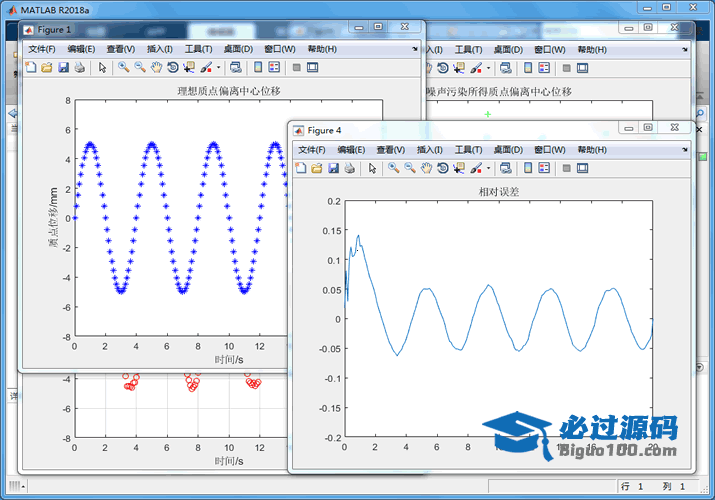Open 帮助(H) menu in Figure 4
This screenshot has width=715, height=500.
click(x=592, y=149)
